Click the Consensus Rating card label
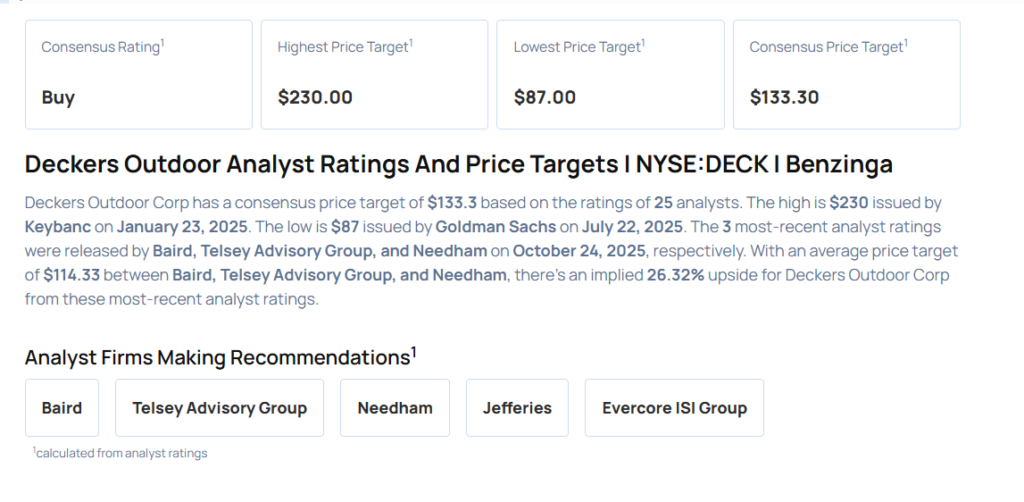1024x502 pixels. 102,47
